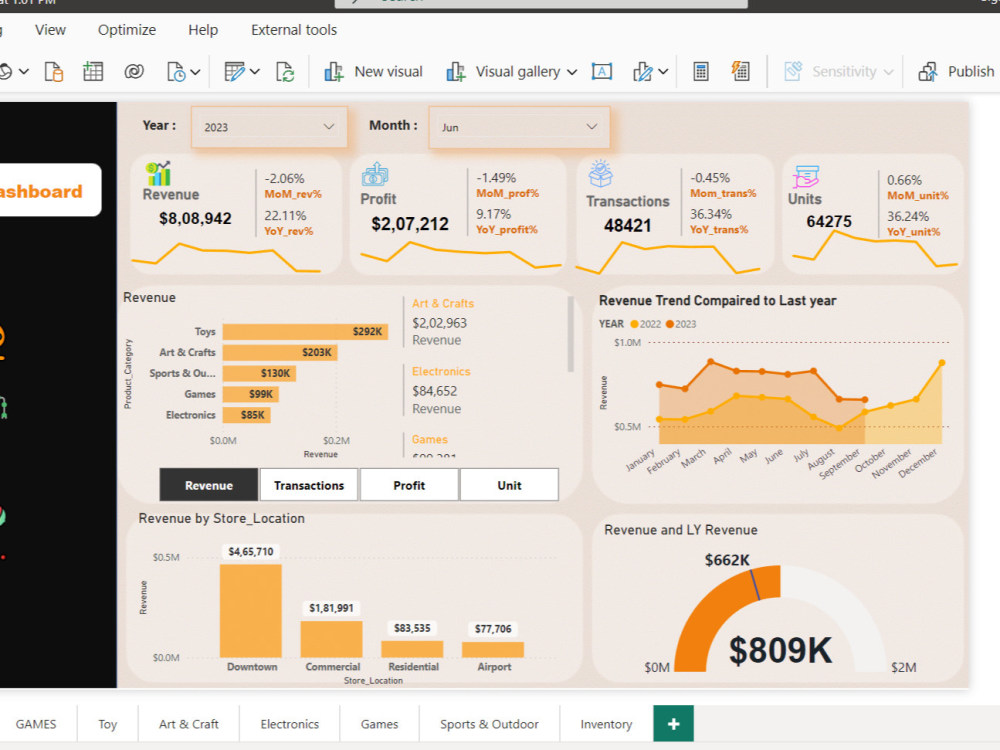Select the Downtown store revenue column
Screen dimensions: 1000x750
pos(251,610)
